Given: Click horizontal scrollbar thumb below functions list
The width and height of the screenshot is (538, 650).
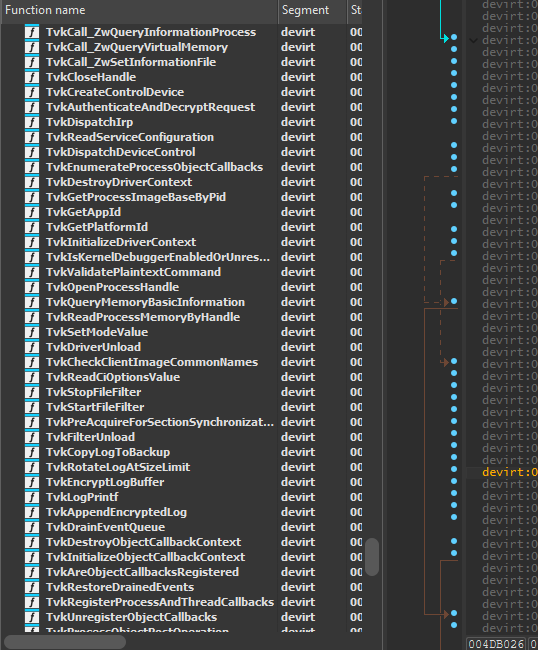Looking at the screenshot, I should click(x=65, y=642).
